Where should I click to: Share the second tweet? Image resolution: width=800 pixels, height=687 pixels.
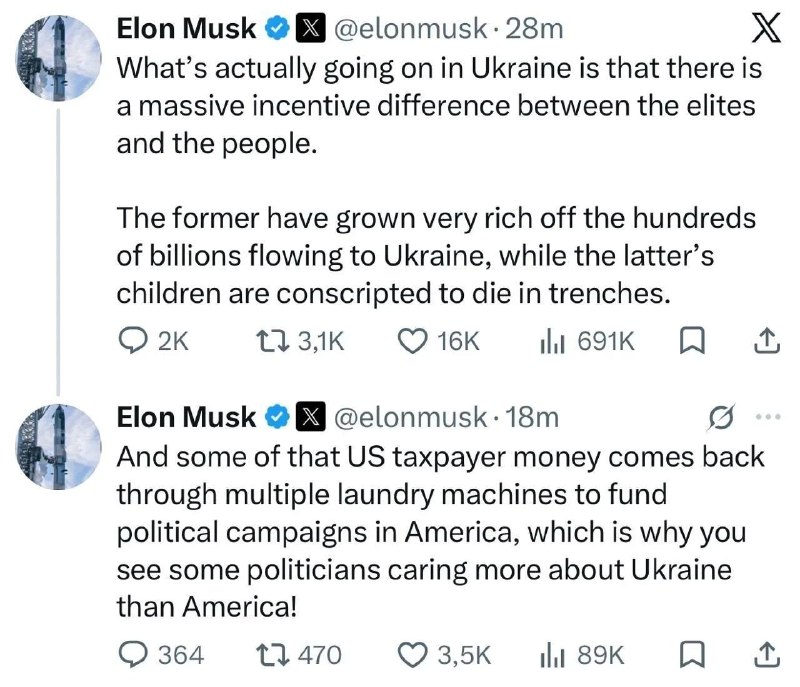[767, 655]
